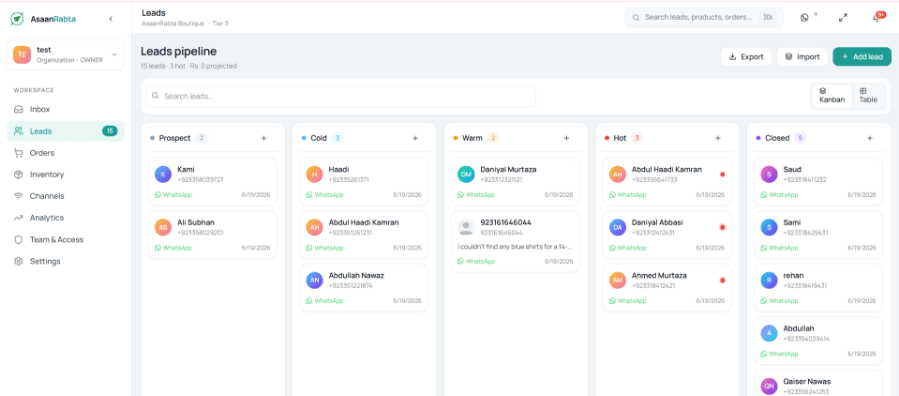Add a lead to the Prospect column
Screen dimensions: 899x396
[264, 138]
